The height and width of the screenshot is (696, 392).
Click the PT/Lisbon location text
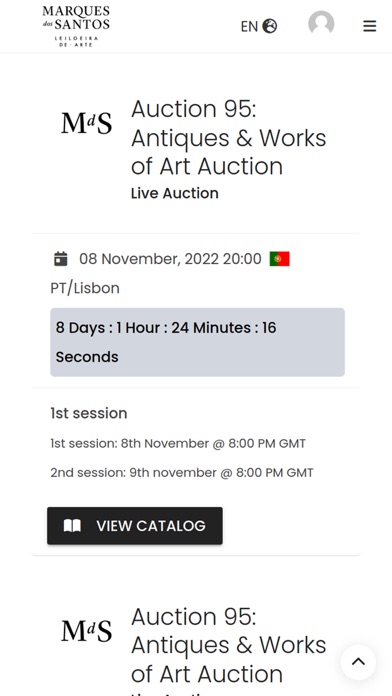click(x=85, y=288)
